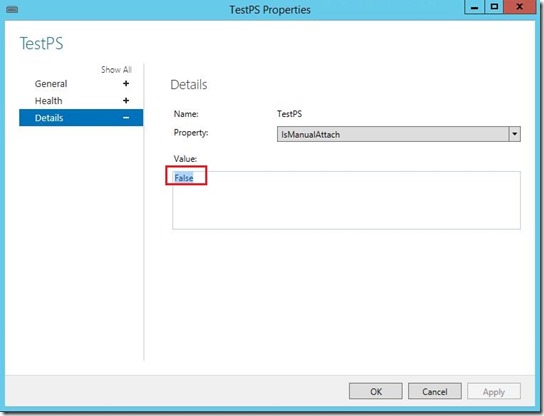This screenshot has width=544, height=416.
Task: Minimize the TestPS Properties window
Action: click(475, 7)
